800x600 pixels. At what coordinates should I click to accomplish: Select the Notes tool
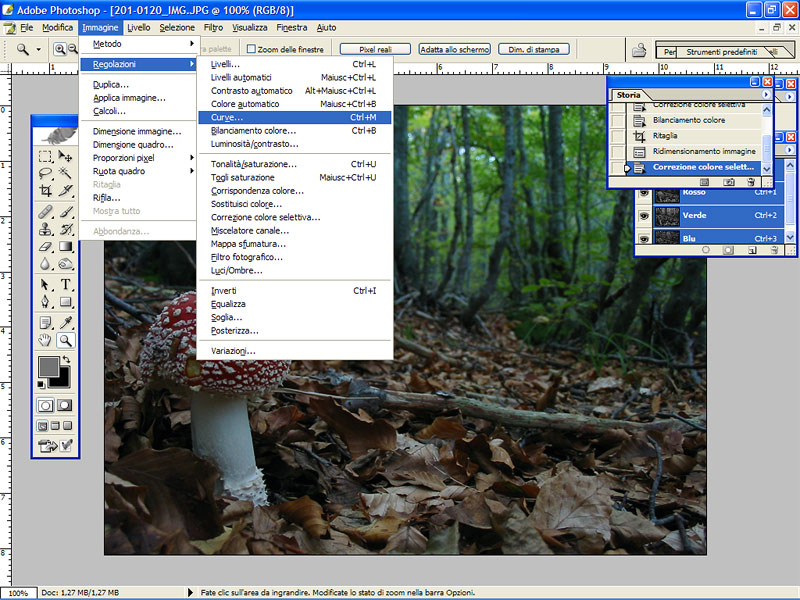pyautogui.click(x=45, y=322)
